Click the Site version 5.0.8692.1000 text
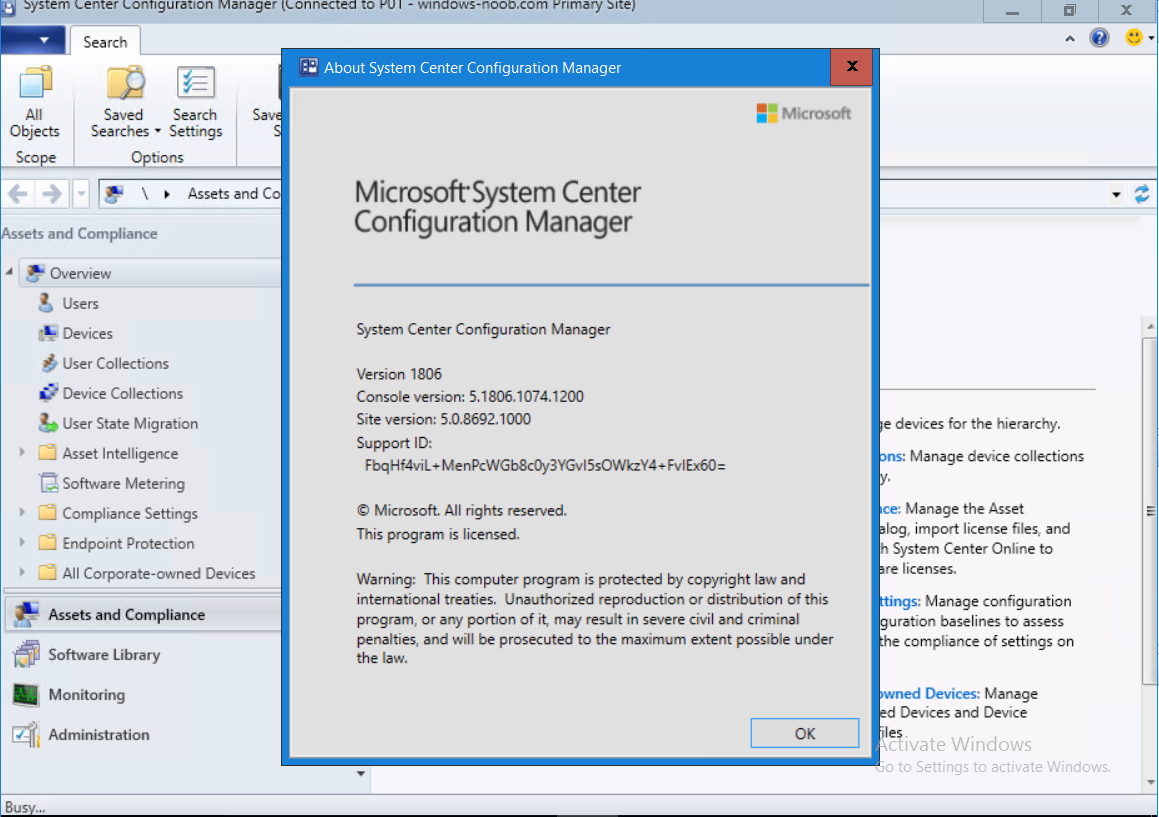Viewport: 1159px width, 817px height. [443, 419]
